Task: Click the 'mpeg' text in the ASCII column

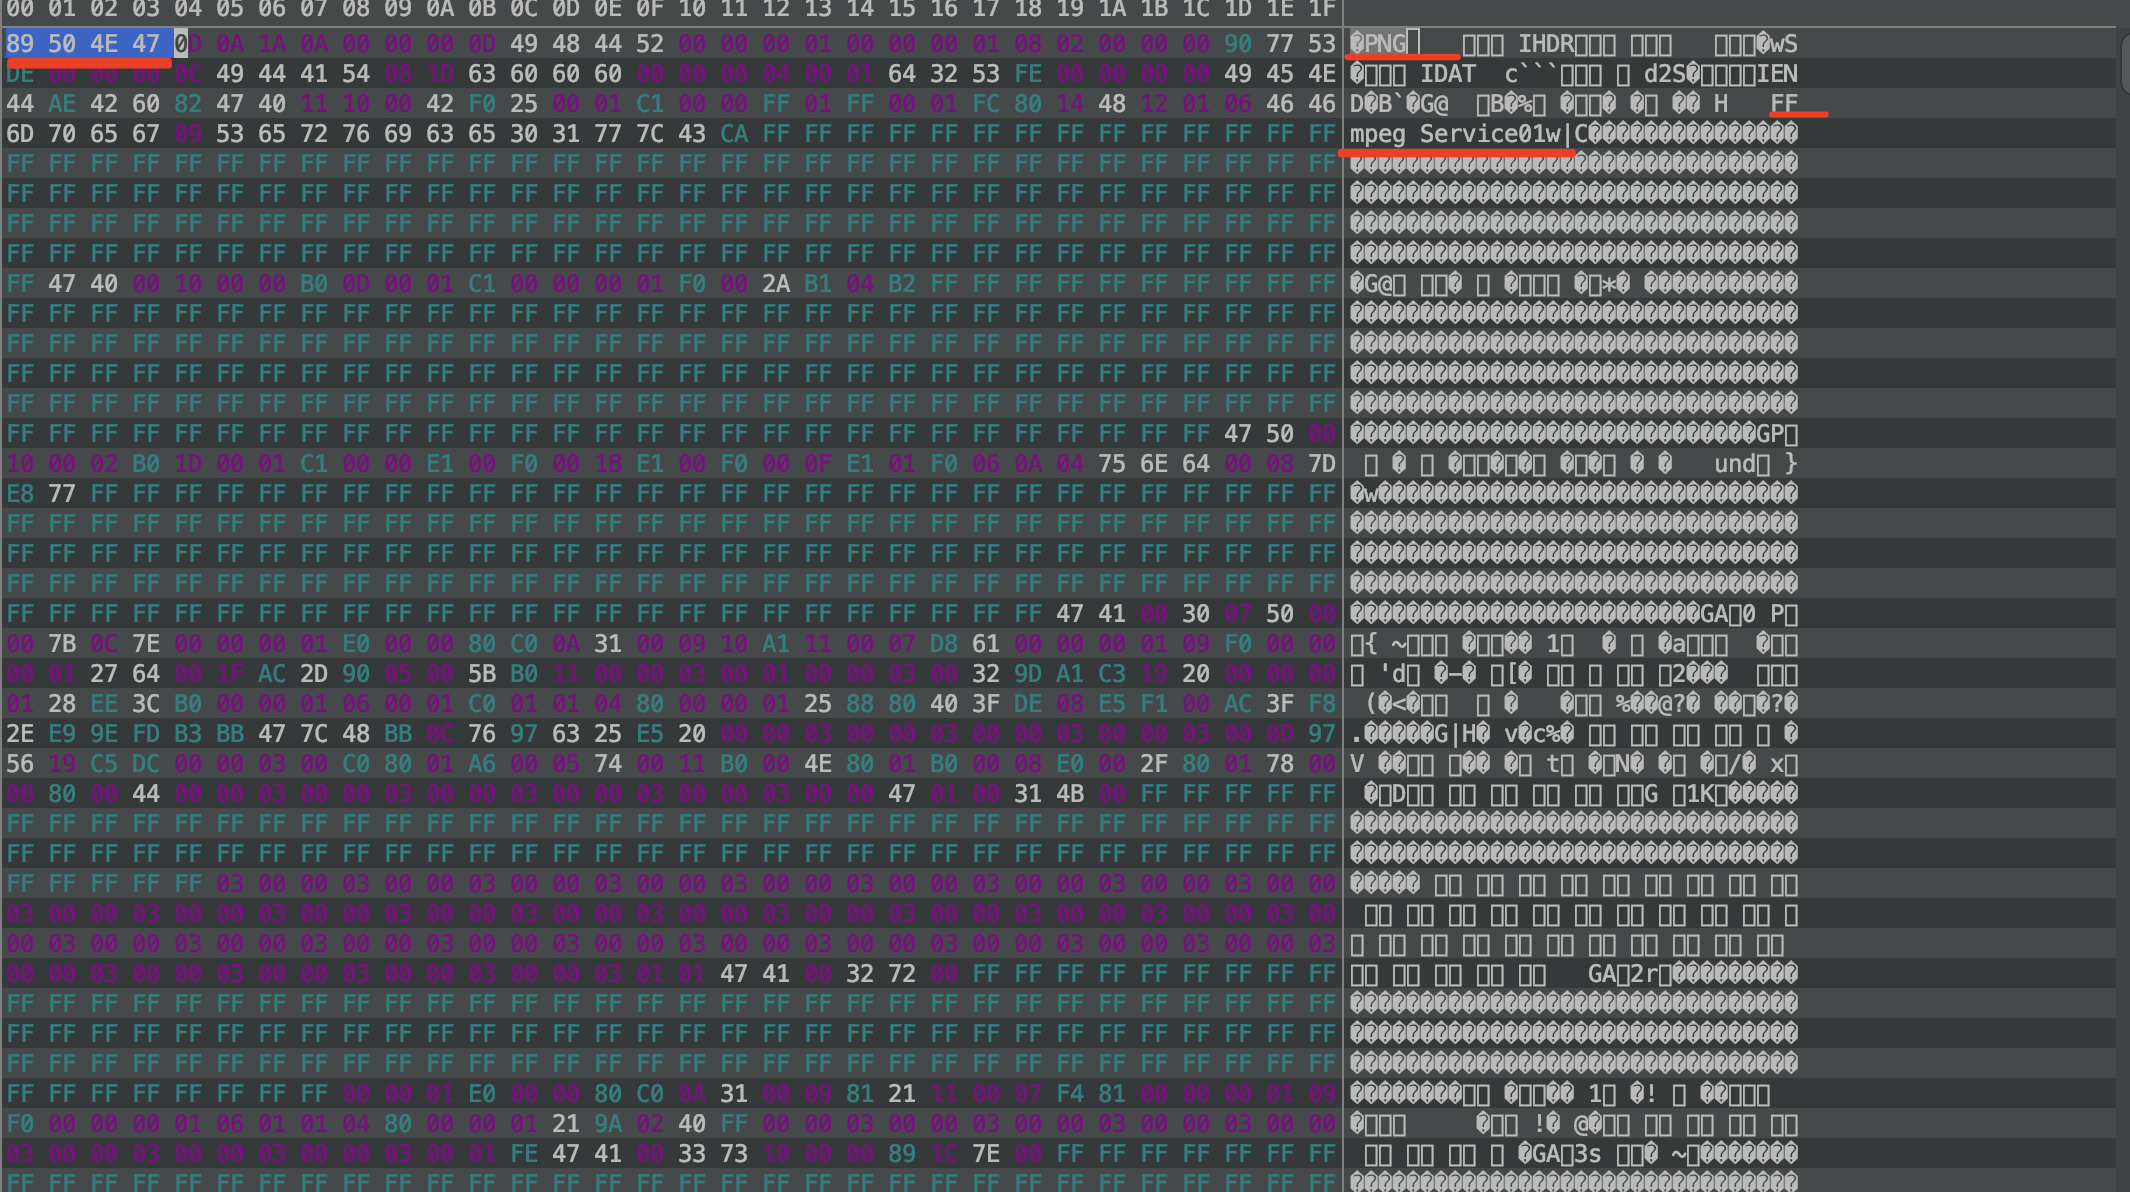Action: (x=1378, y=134)
